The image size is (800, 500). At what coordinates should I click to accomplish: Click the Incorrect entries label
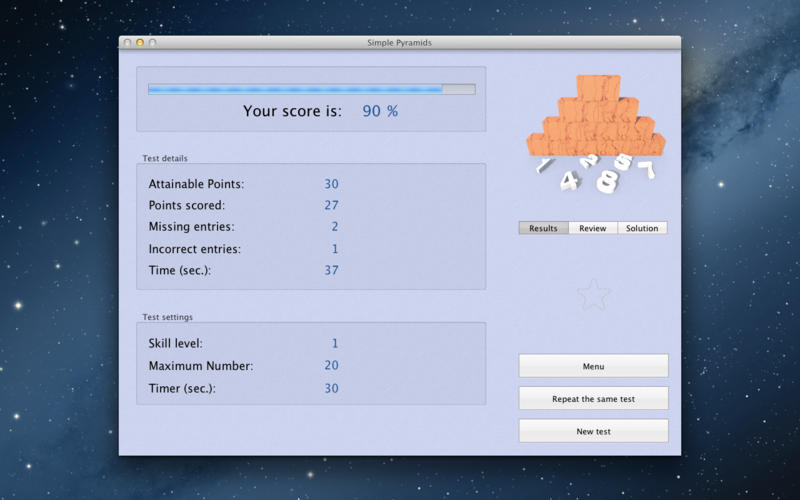(x=194, y=249)
